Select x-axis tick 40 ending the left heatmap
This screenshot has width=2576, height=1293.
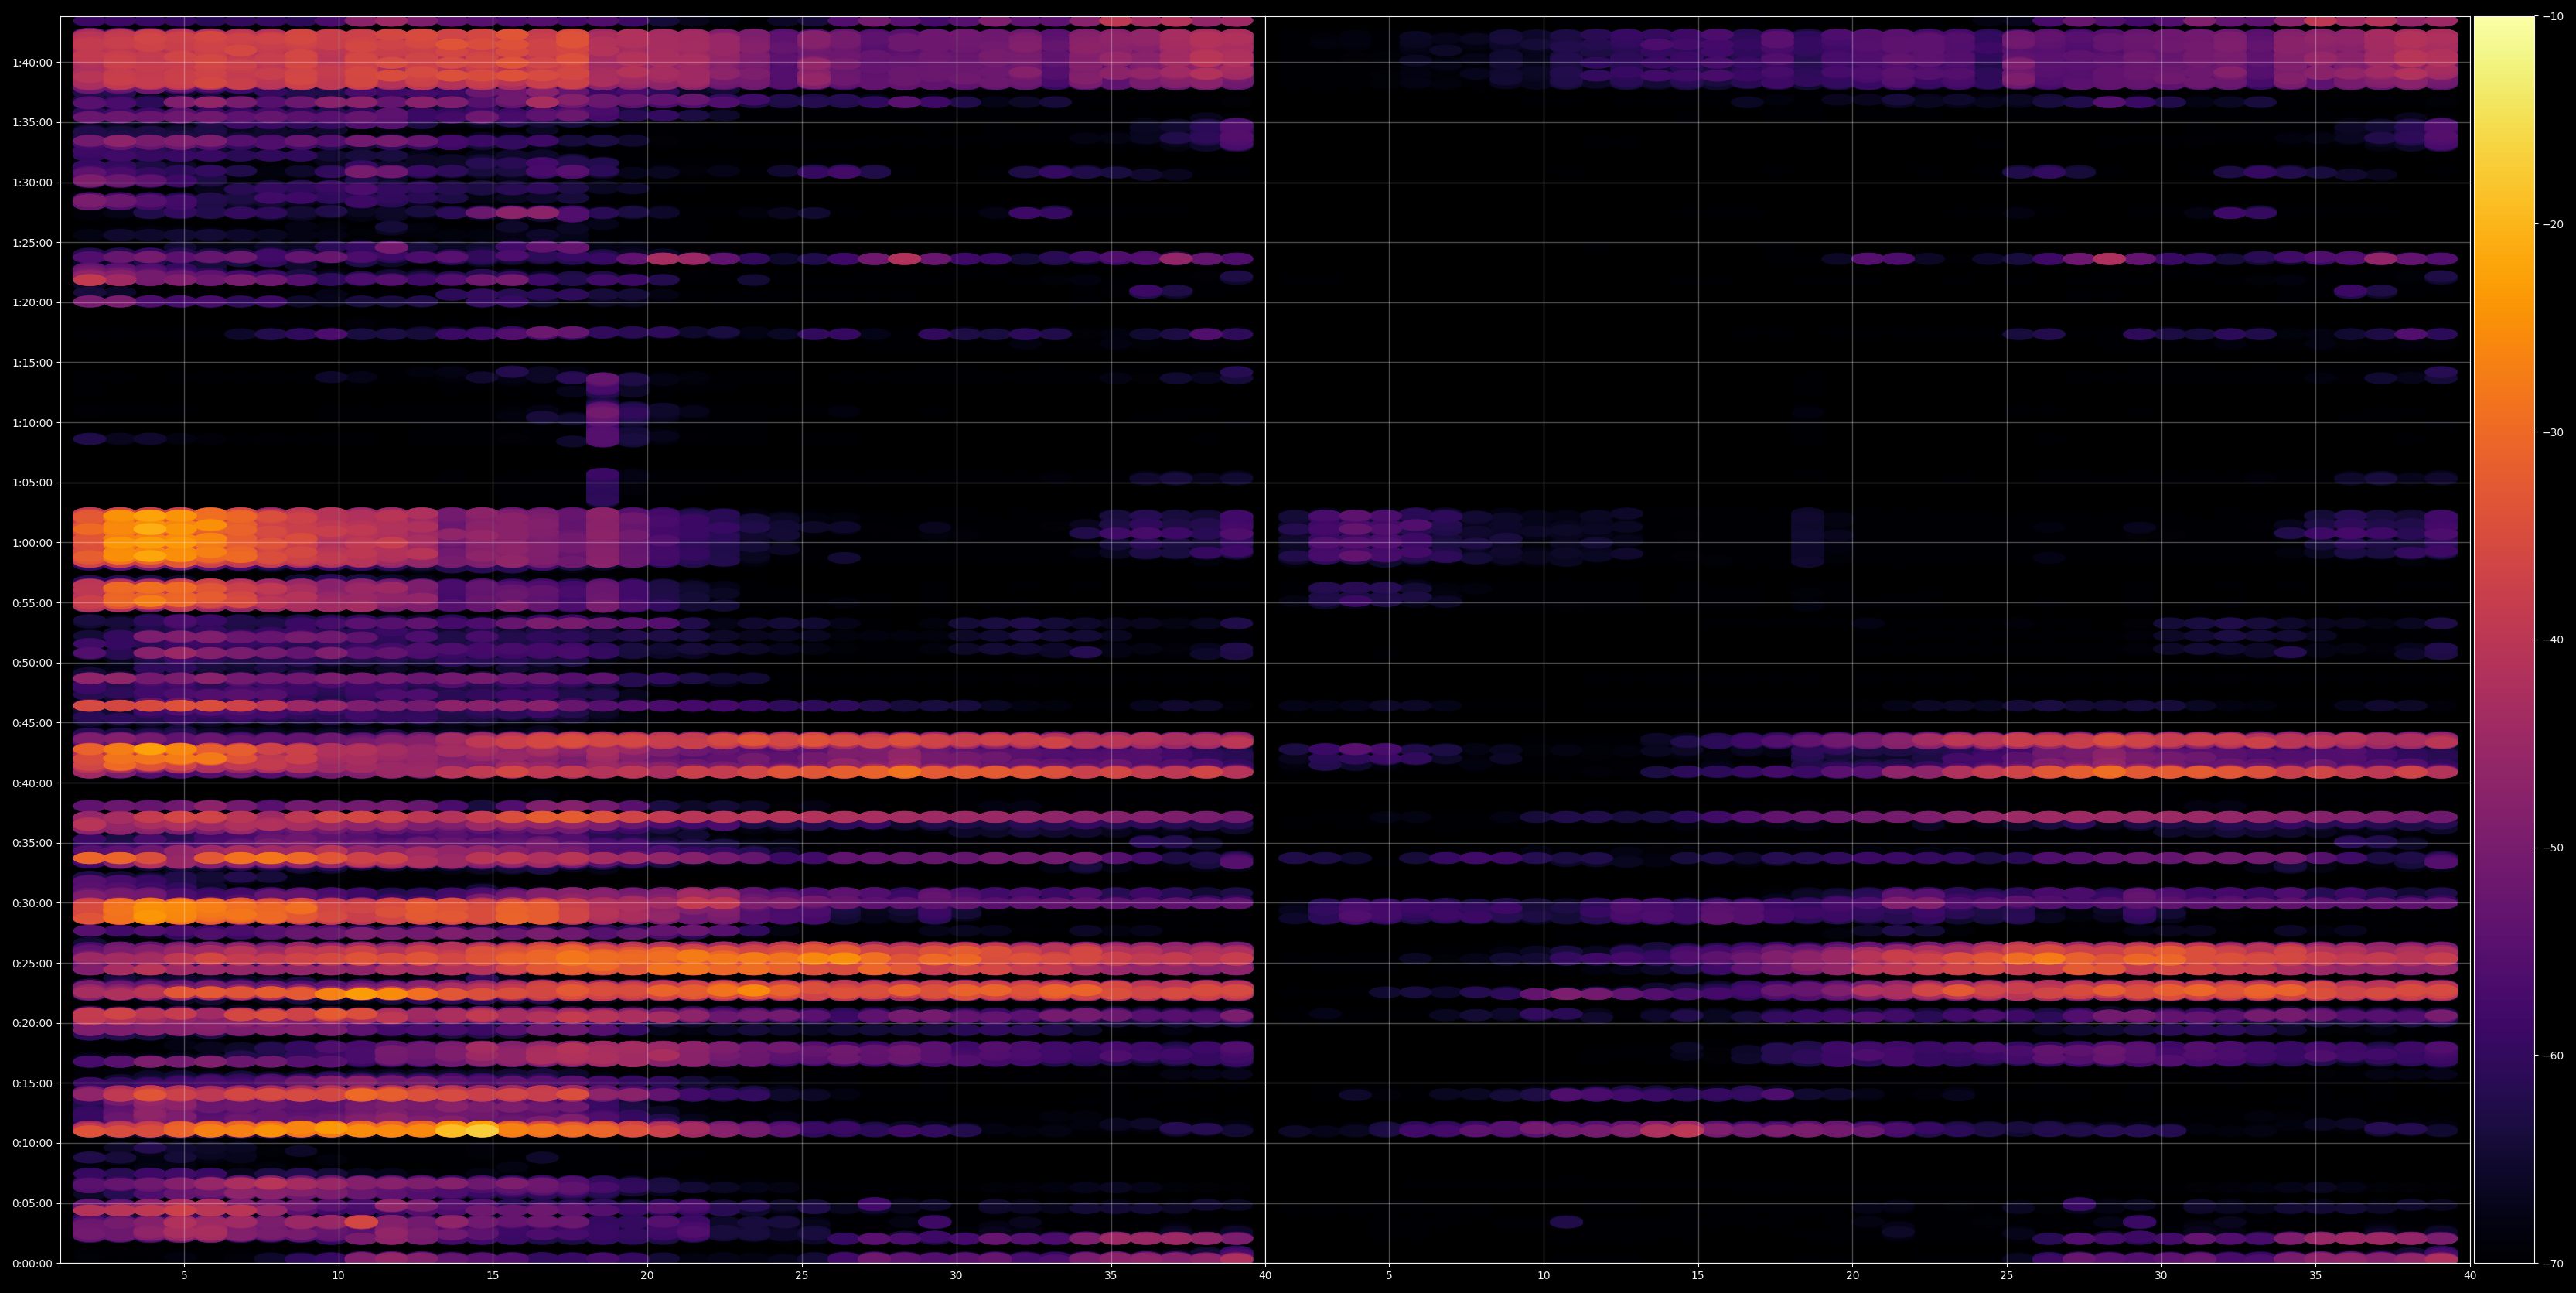click(x=1265, y=1276)
